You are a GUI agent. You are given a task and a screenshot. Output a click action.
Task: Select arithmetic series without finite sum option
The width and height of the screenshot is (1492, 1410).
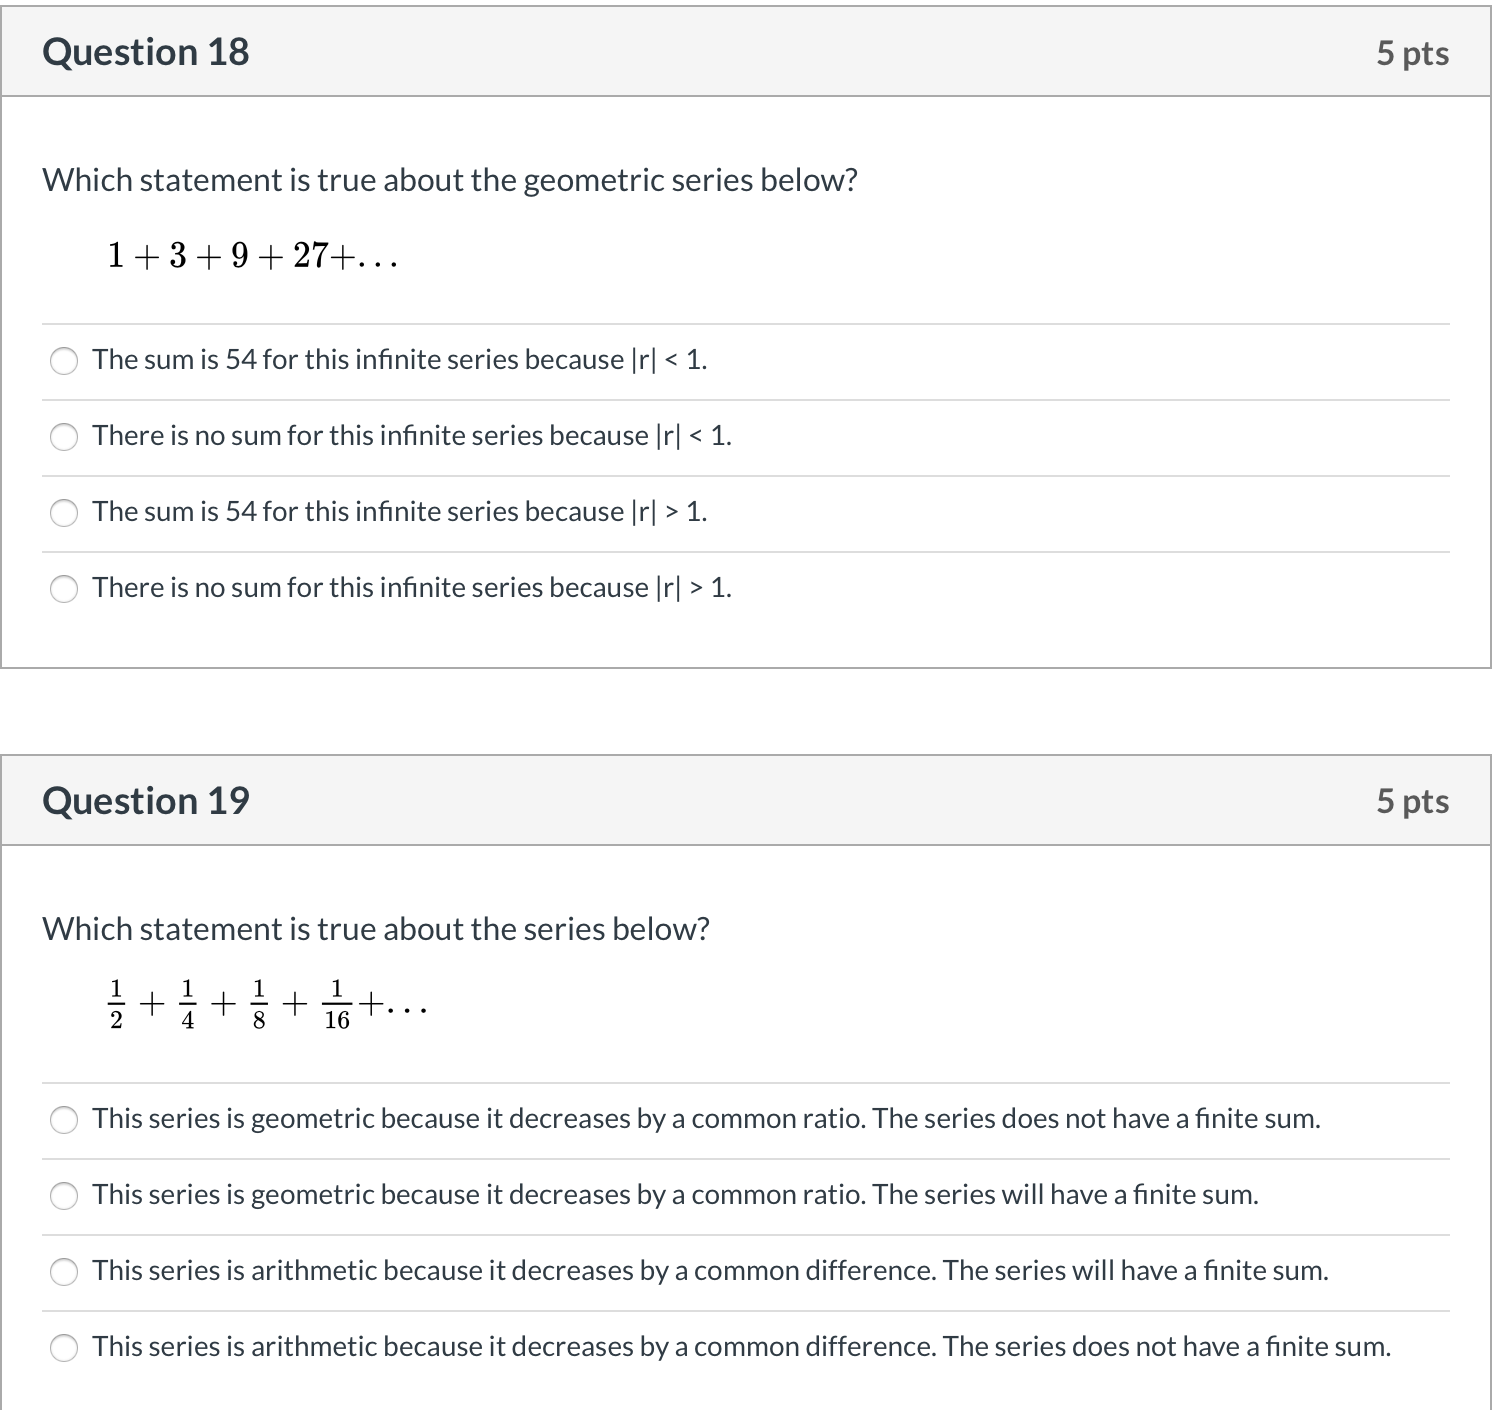tap(64, 1347)
